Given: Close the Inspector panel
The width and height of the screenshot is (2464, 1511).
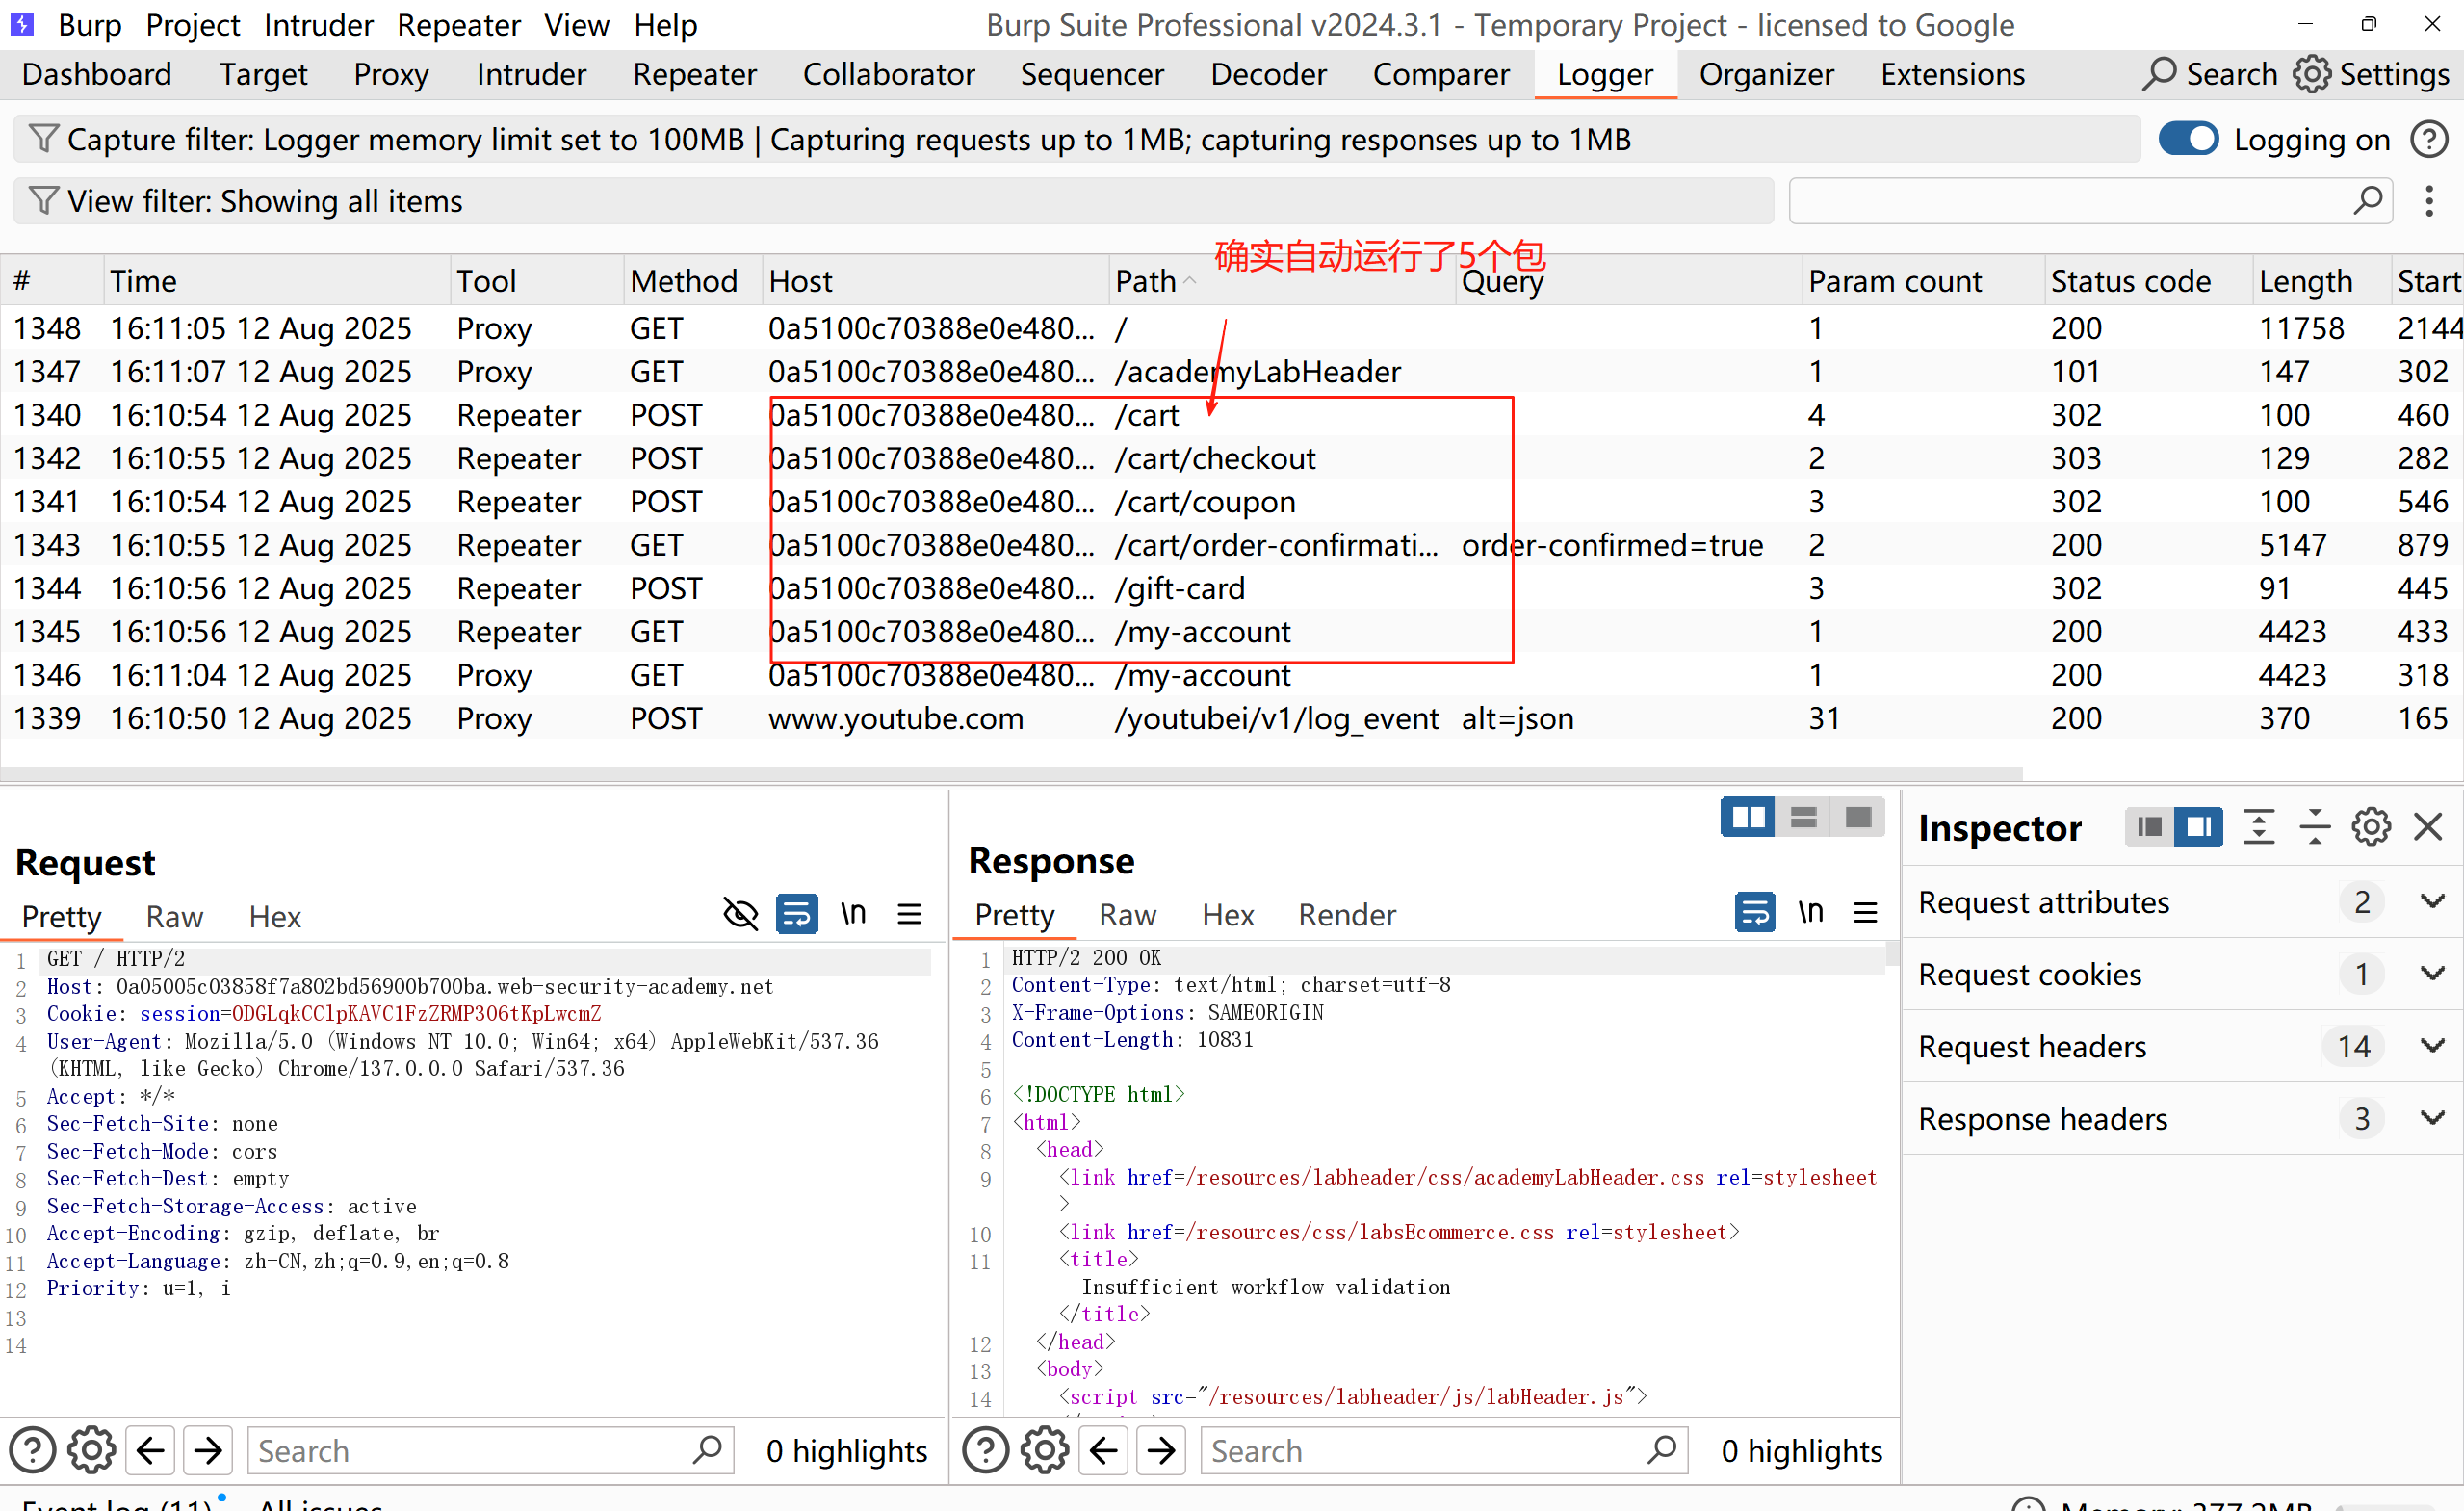Looking at the screenshot, I should [x=2428, y=827].
